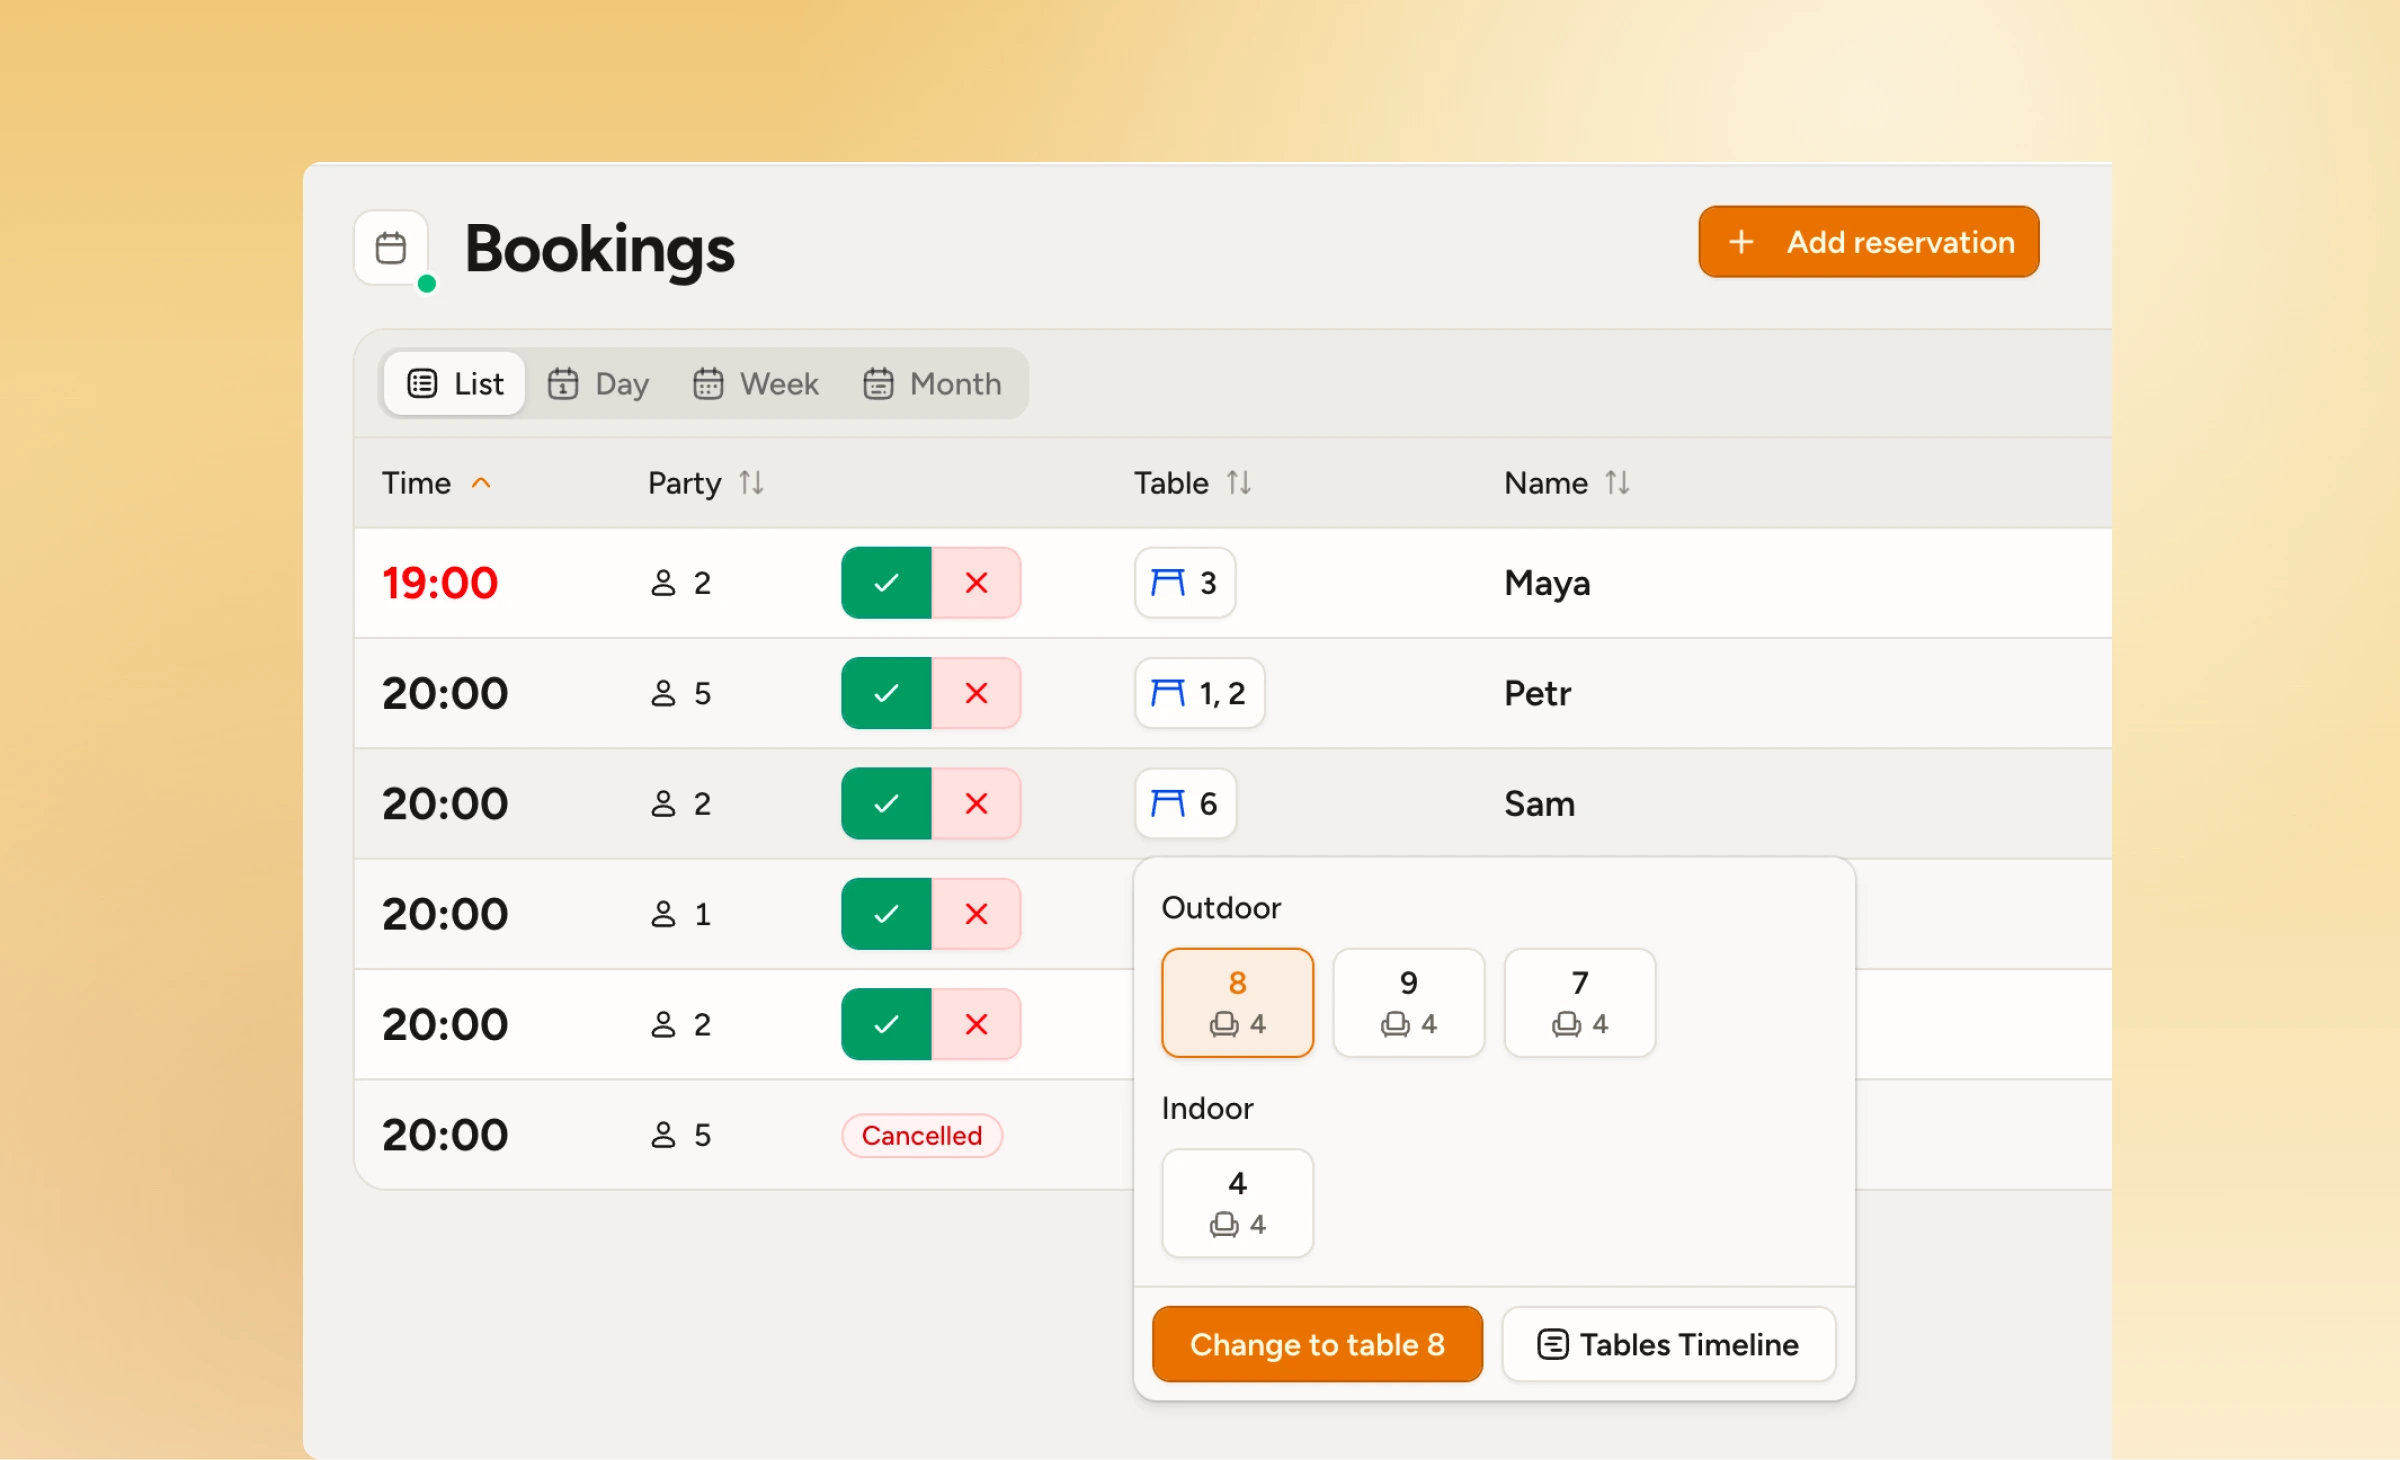2400x1460 pixels.
Task: Decline Sam's booking with red X
Action: (x=976, y=803)
